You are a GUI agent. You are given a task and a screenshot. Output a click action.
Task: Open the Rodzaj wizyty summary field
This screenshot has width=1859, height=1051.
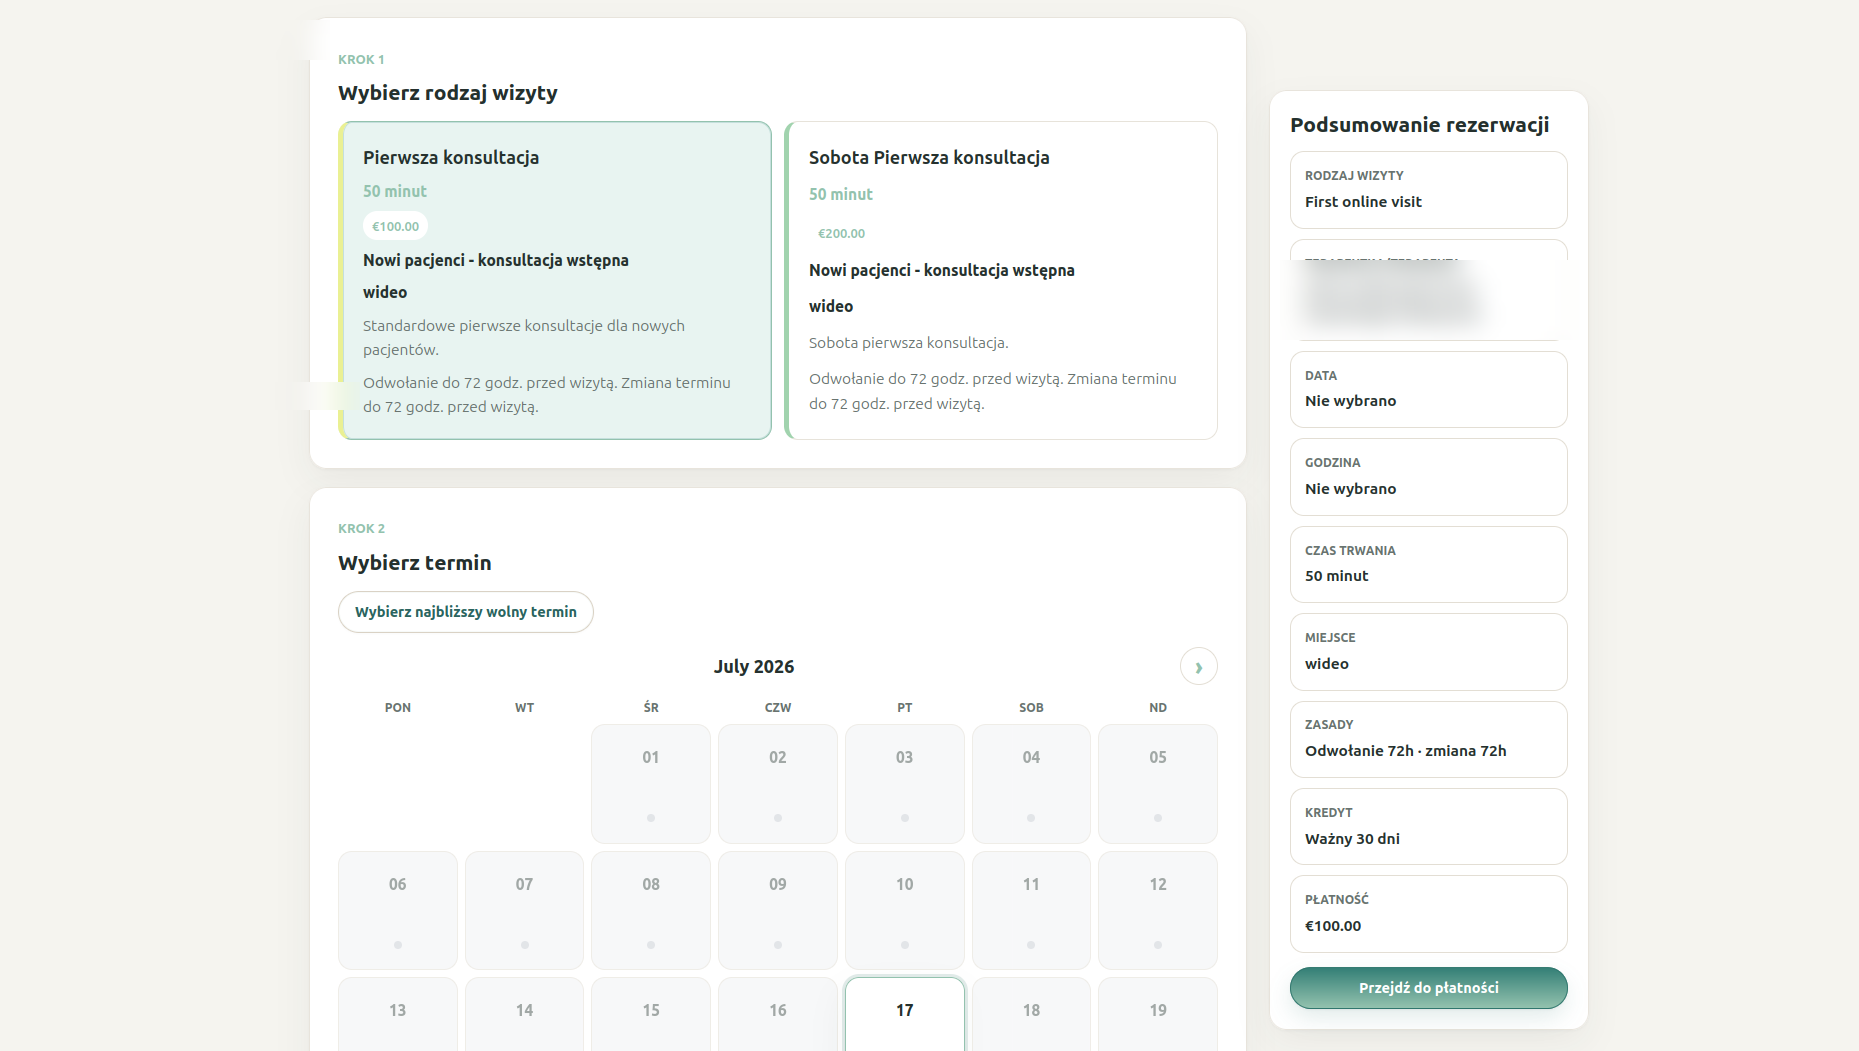(x=1428, y=190)
